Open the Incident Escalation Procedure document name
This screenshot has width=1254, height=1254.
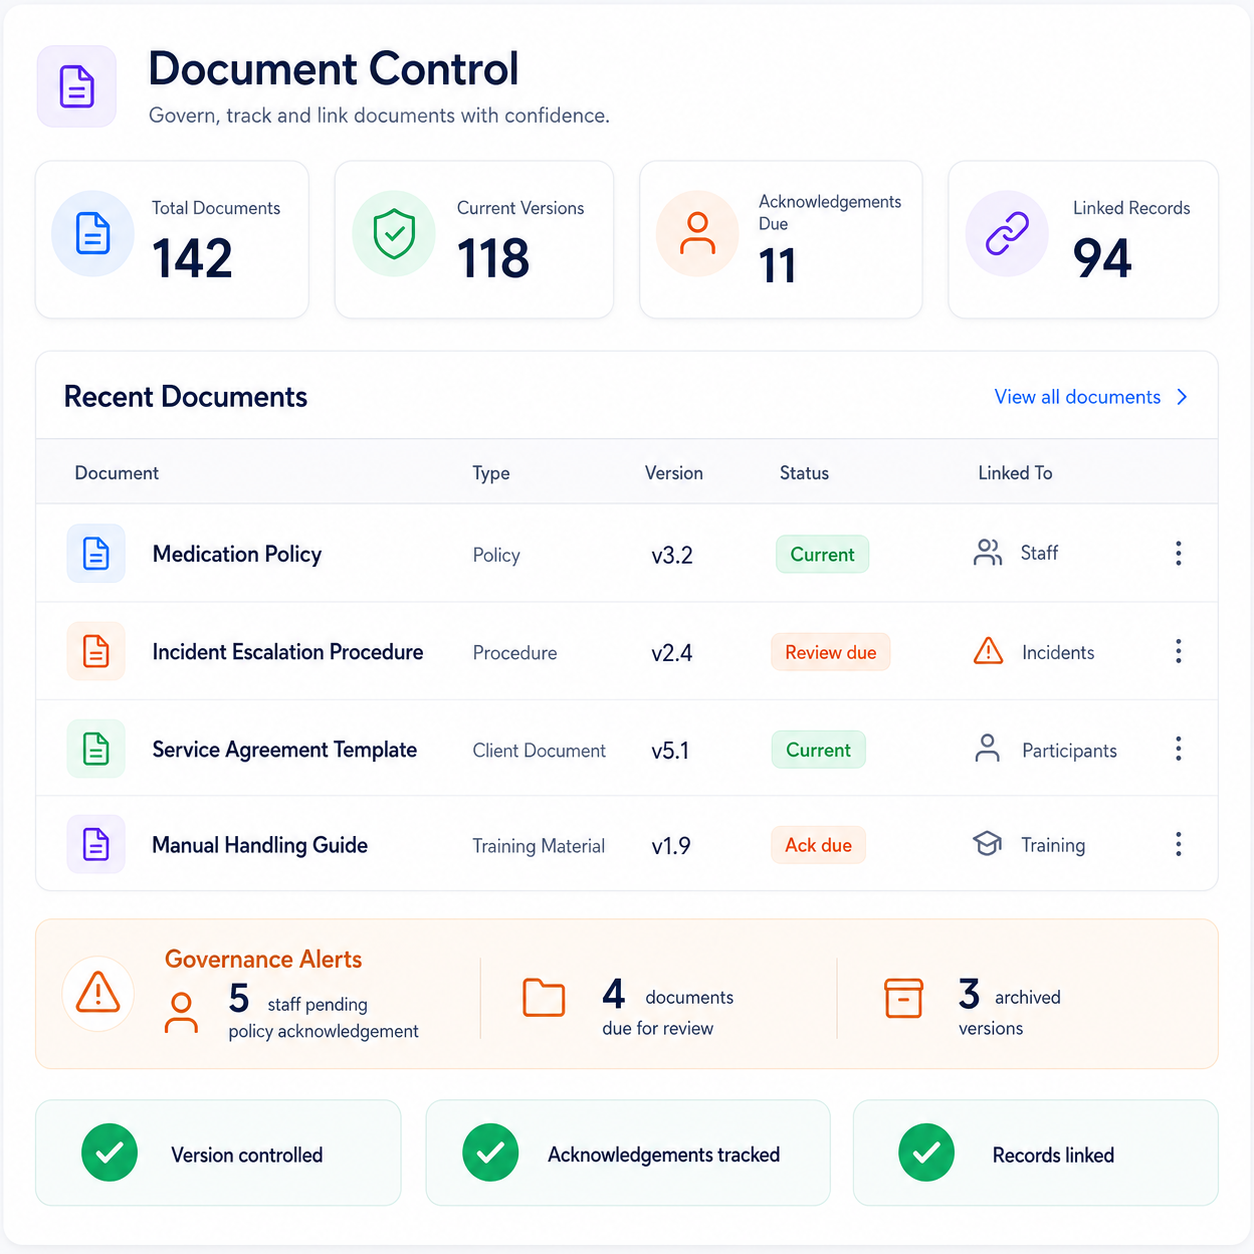coord(288,652)
